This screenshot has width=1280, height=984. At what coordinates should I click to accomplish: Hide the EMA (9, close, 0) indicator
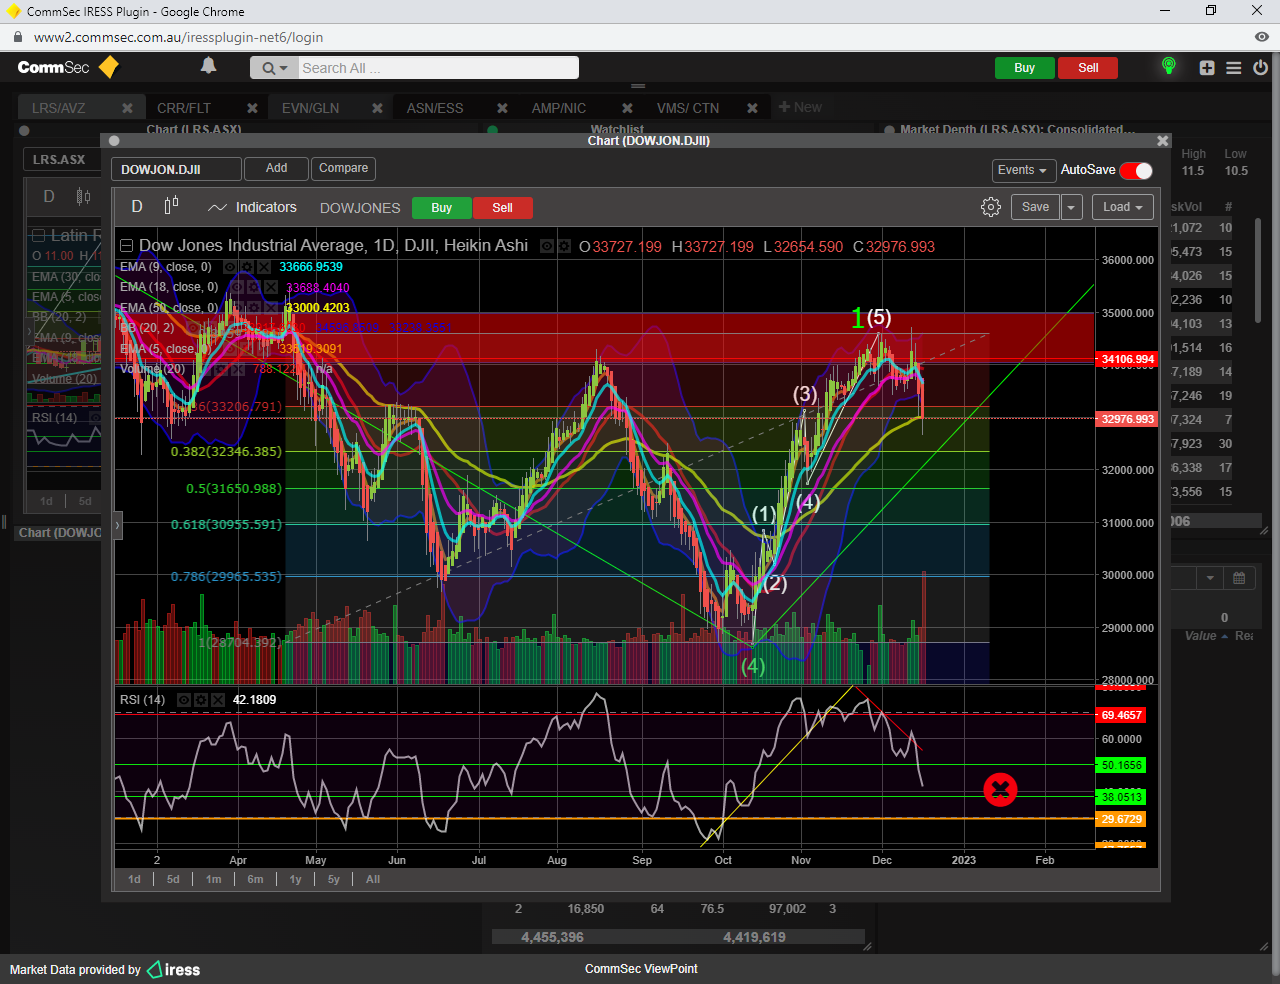point(229,267)
